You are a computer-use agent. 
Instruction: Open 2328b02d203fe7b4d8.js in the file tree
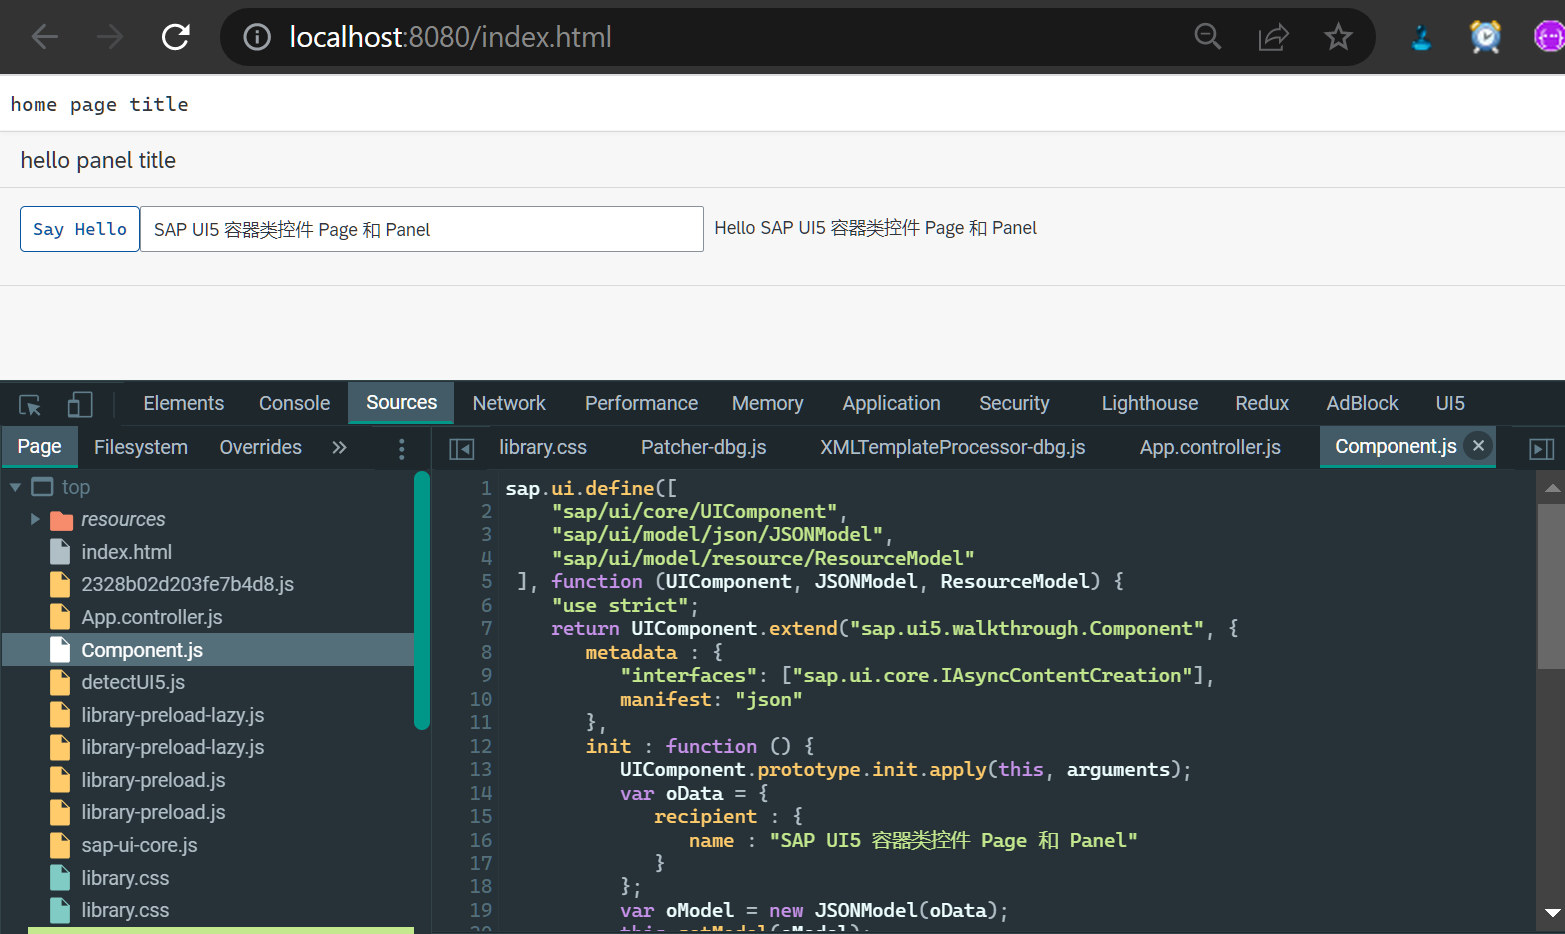click(x=187, y=584)
